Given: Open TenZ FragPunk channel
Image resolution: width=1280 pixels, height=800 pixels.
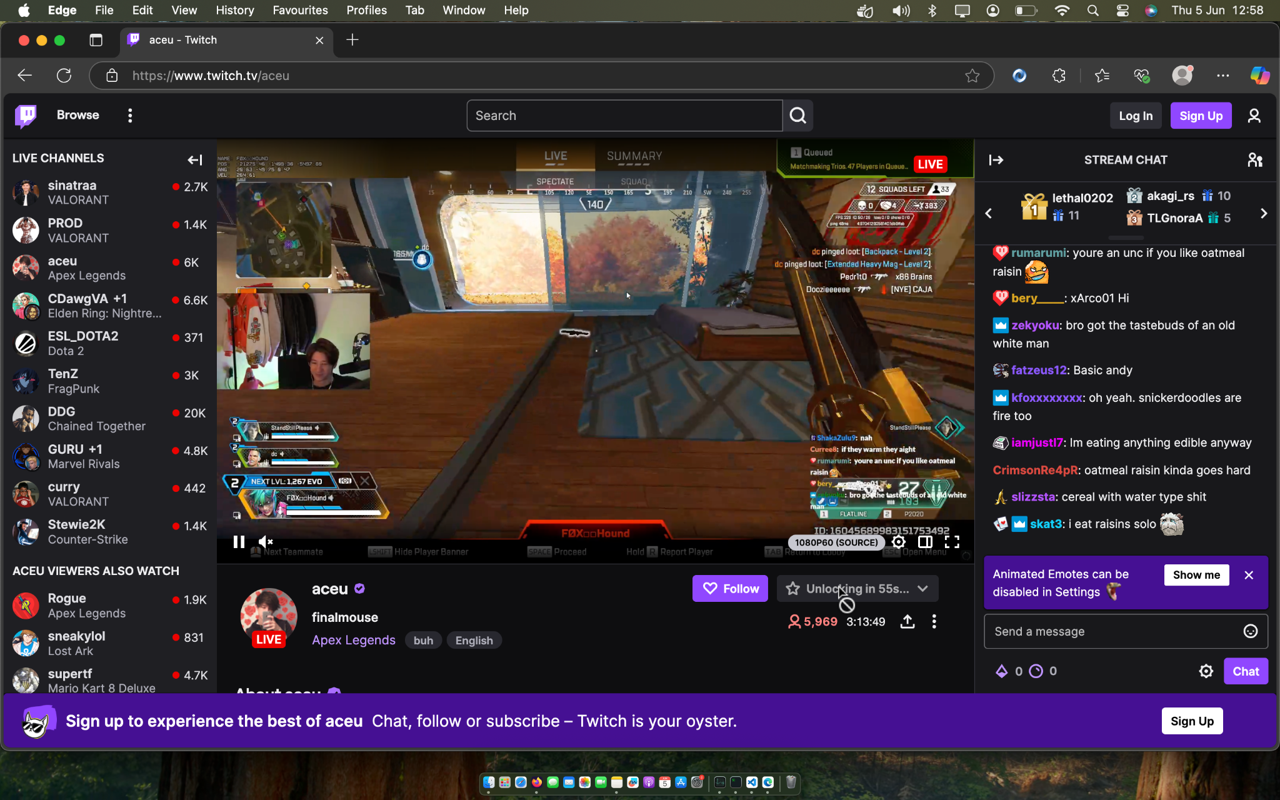Looking at the screenshot, I should coord(108,381).
